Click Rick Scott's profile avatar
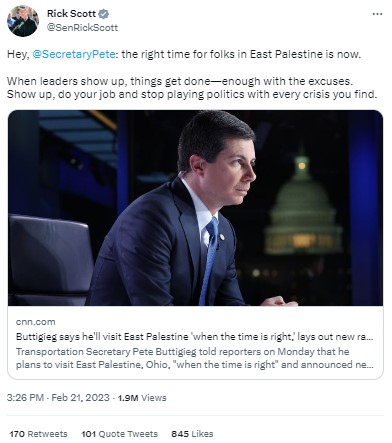Screen dimensions: 392x443 pos(23,21)
